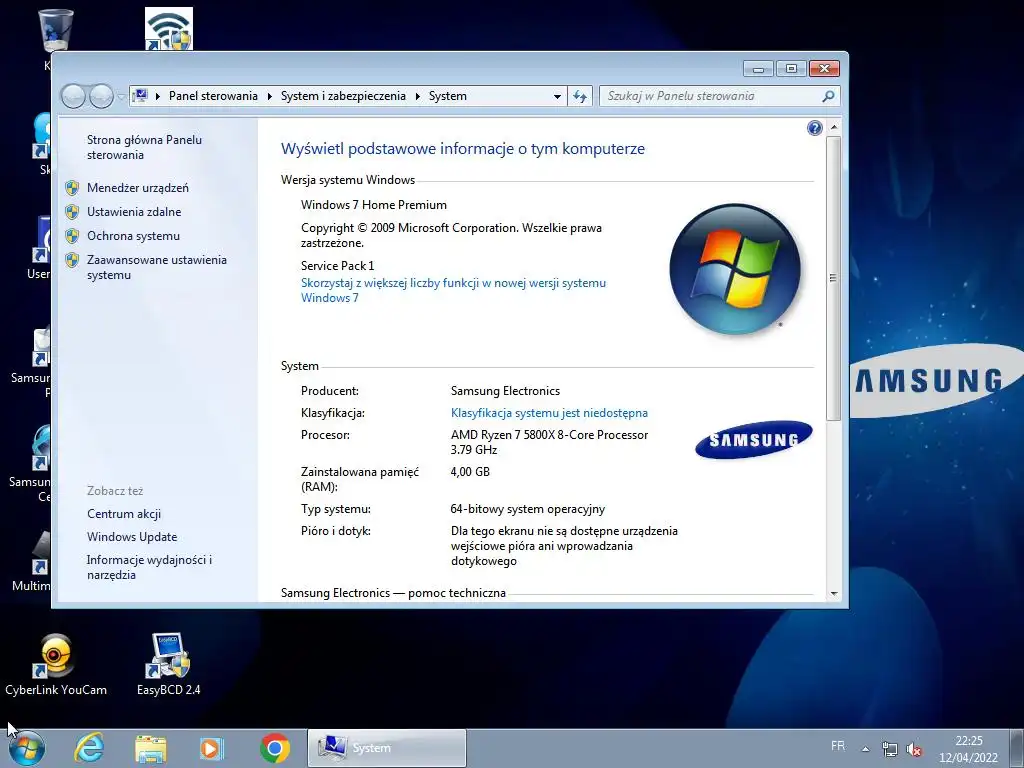Open Google Chrome from taskbar
This screenshot has height=768, width=1024.
pyautogui.click(x=274, y=748)
